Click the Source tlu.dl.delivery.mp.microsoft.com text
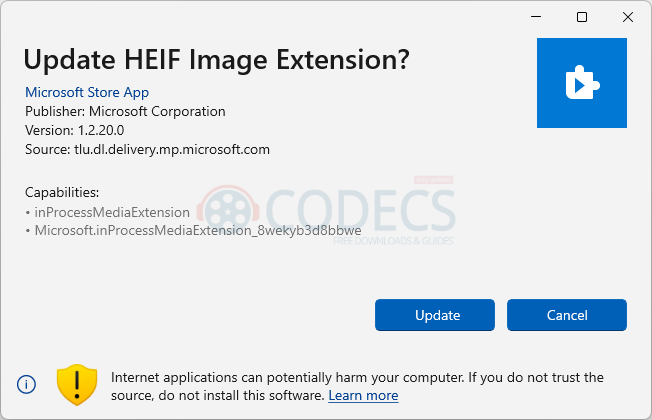652x420 pixels. point(147,150)
